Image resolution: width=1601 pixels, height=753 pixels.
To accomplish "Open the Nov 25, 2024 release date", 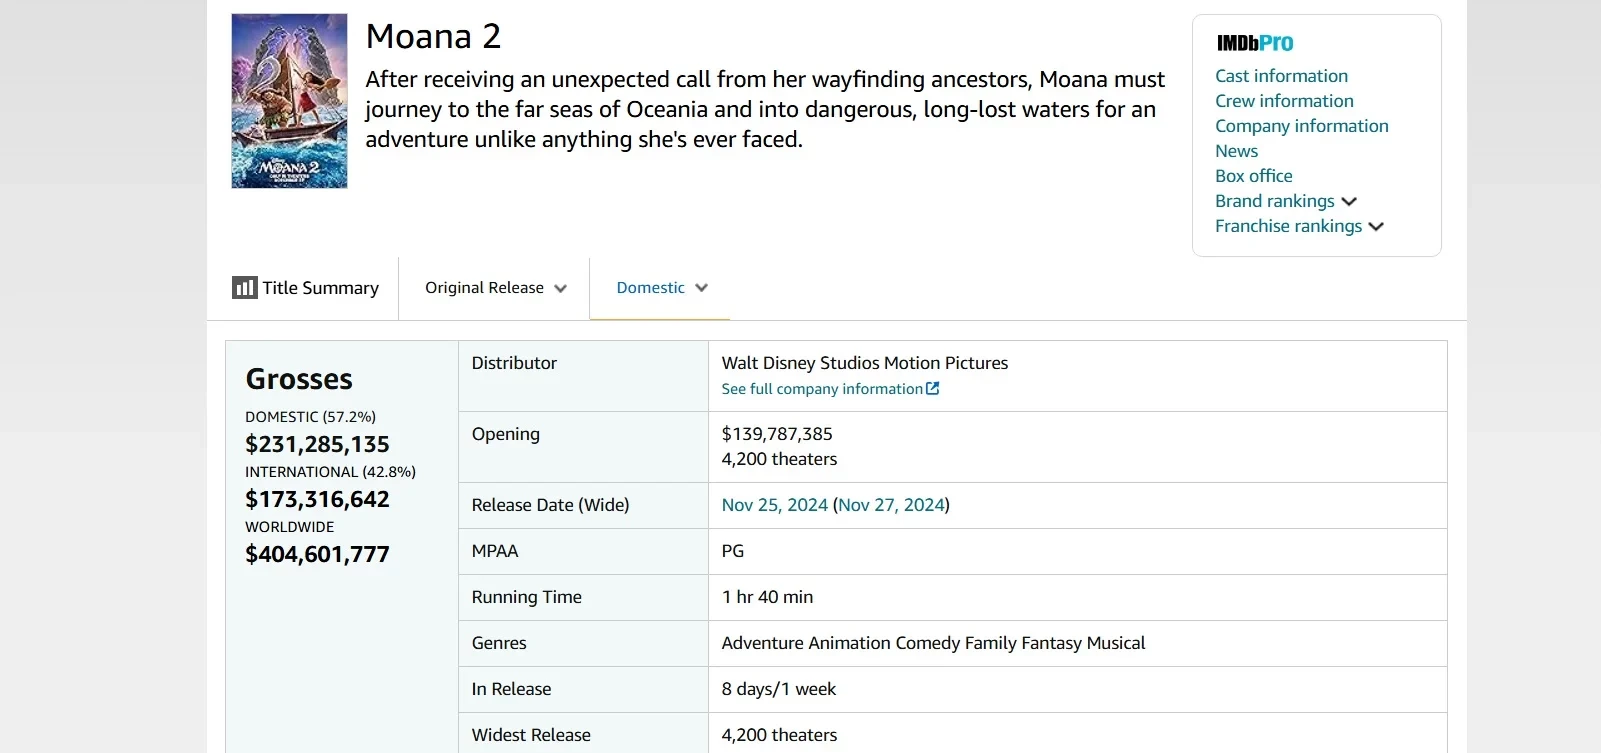I will (x=774, y=505).
